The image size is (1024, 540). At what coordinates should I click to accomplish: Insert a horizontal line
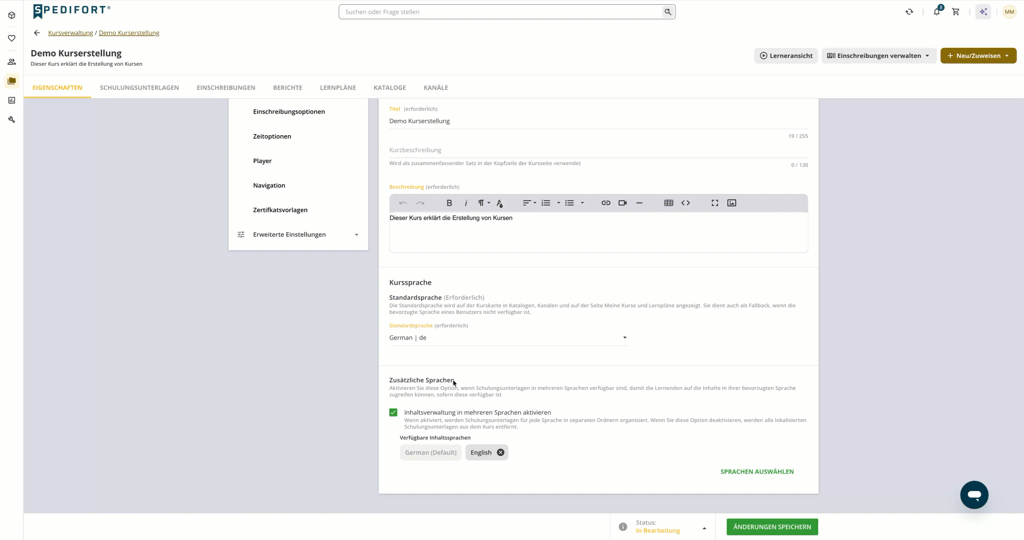coord(639,203)
